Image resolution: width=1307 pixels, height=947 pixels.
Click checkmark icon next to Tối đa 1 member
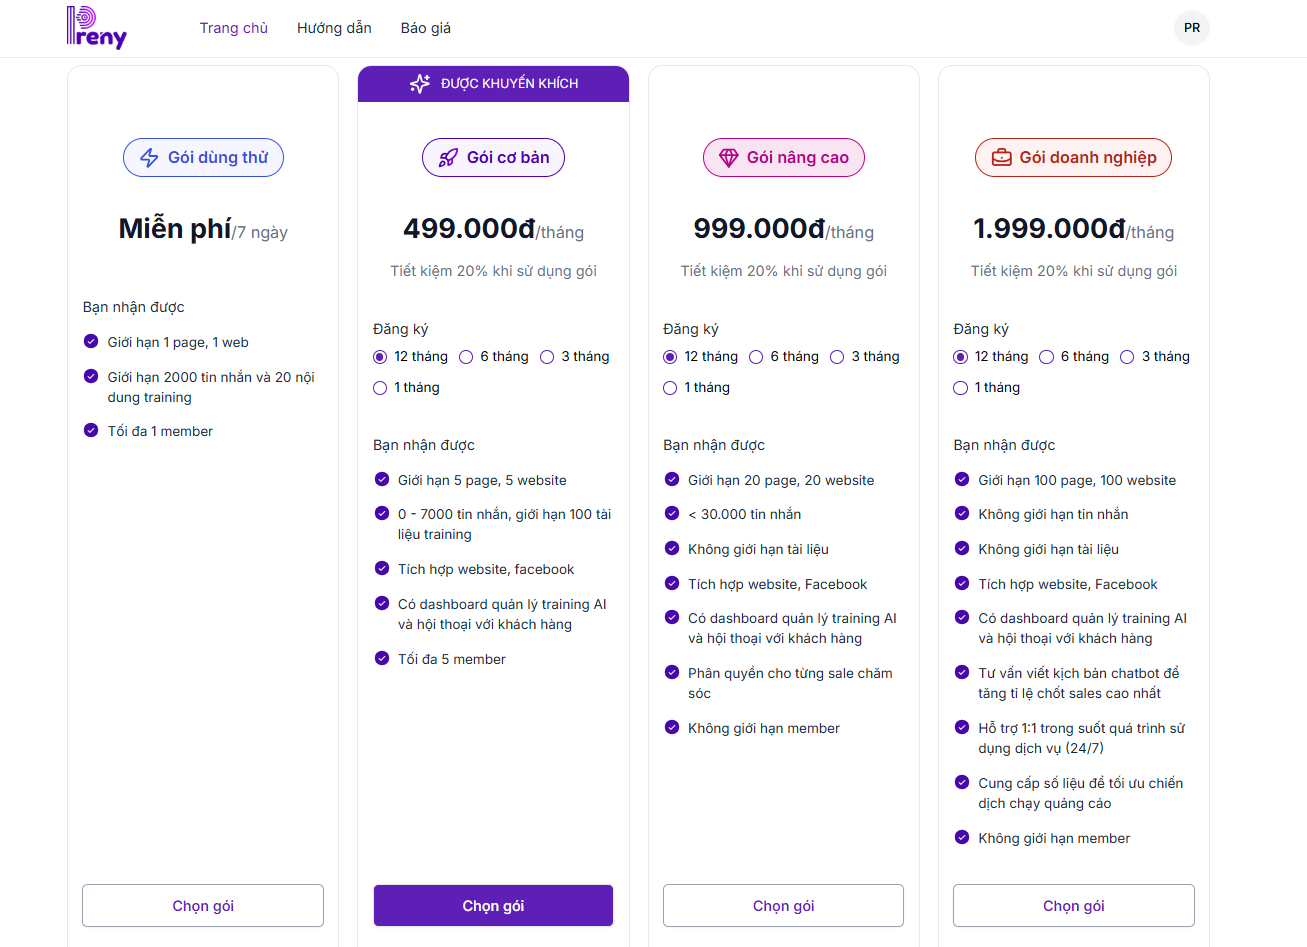(x=91, y=430)
